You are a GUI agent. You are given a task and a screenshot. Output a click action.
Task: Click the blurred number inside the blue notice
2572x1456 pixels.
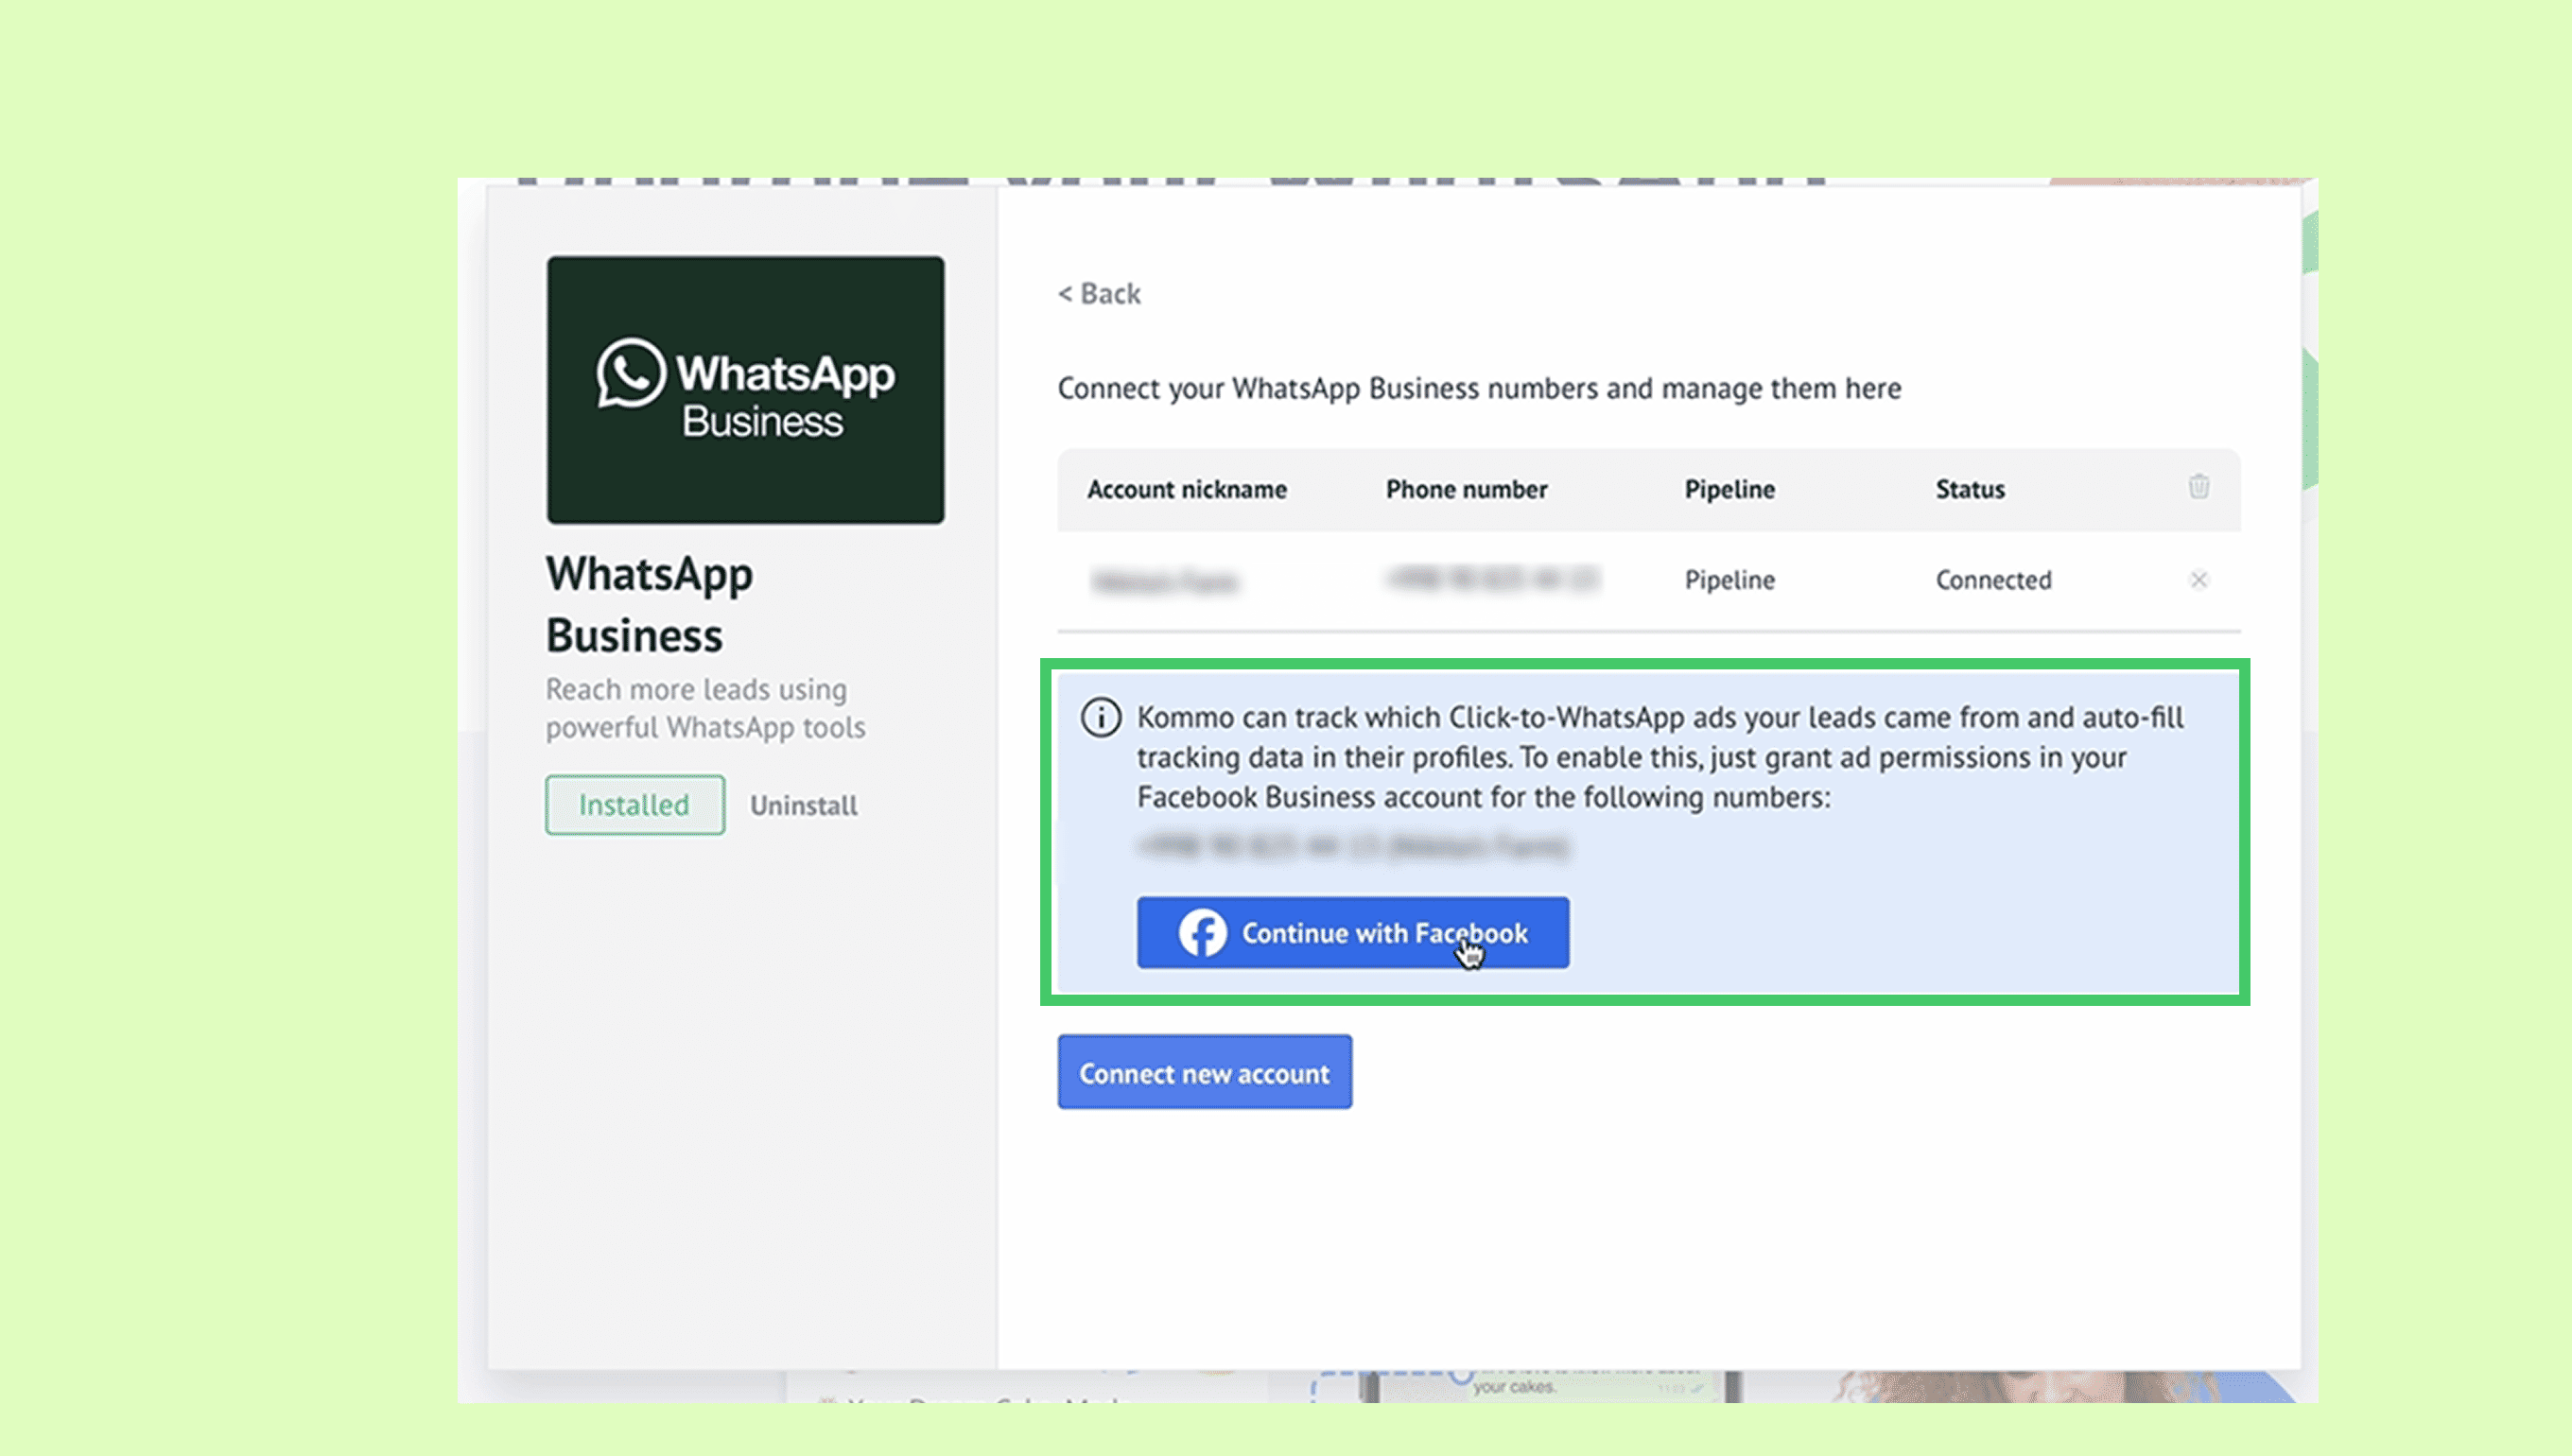[1353, 847]
